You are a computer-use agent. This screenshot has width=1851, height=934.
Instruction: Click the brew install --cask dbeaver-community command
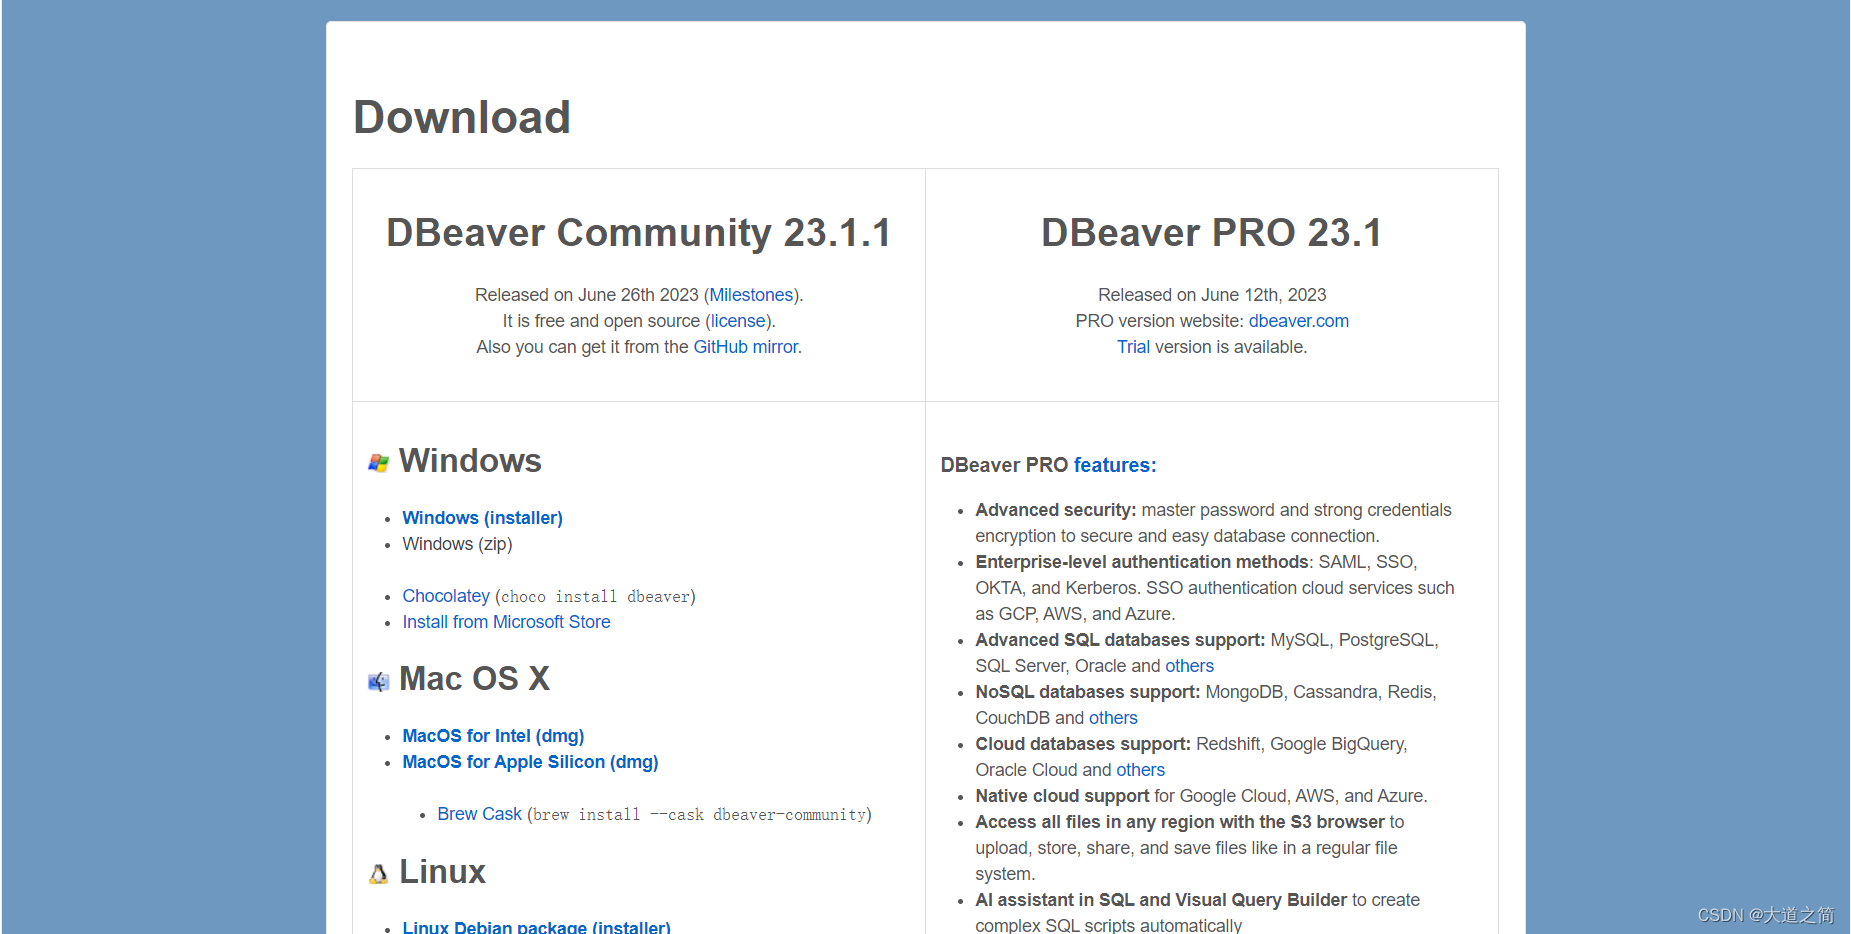point(699,815)
